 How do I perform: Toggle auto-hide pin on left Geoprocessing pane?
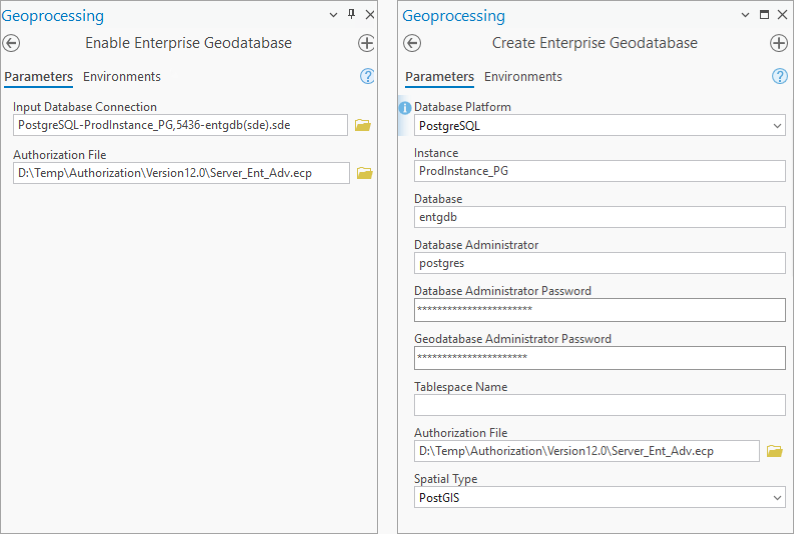(351, 14)
